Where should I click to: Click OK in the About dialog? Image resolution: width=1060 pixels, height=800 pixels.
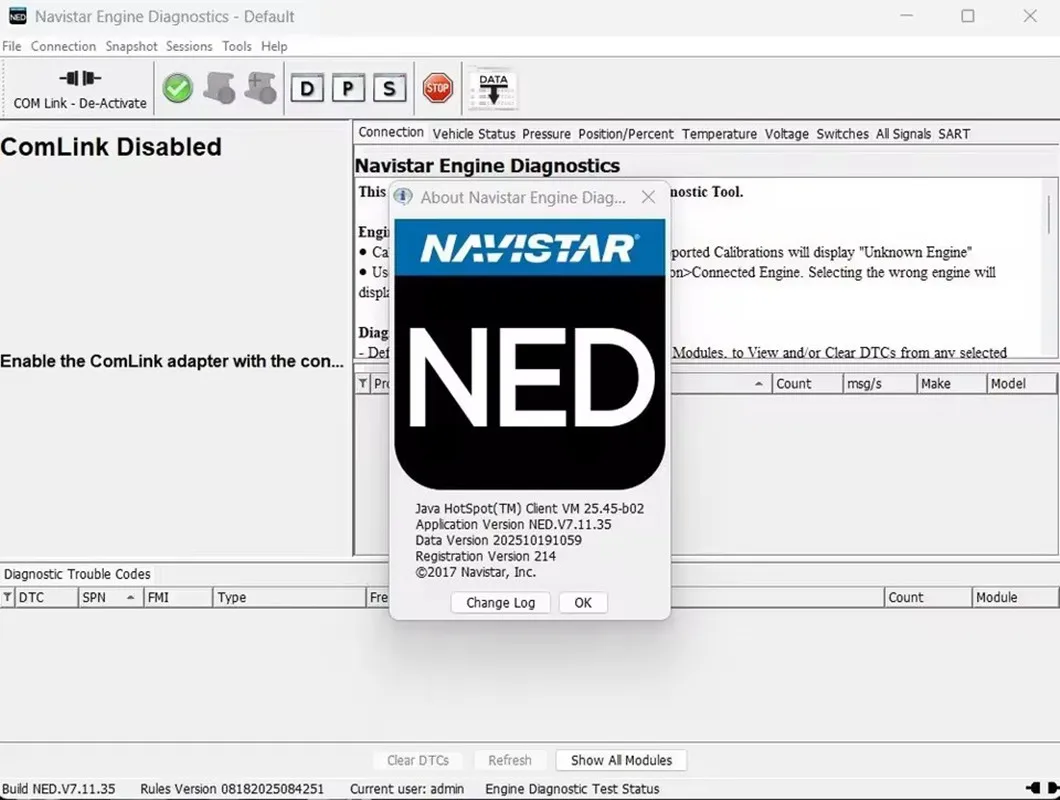pos(583,603)
